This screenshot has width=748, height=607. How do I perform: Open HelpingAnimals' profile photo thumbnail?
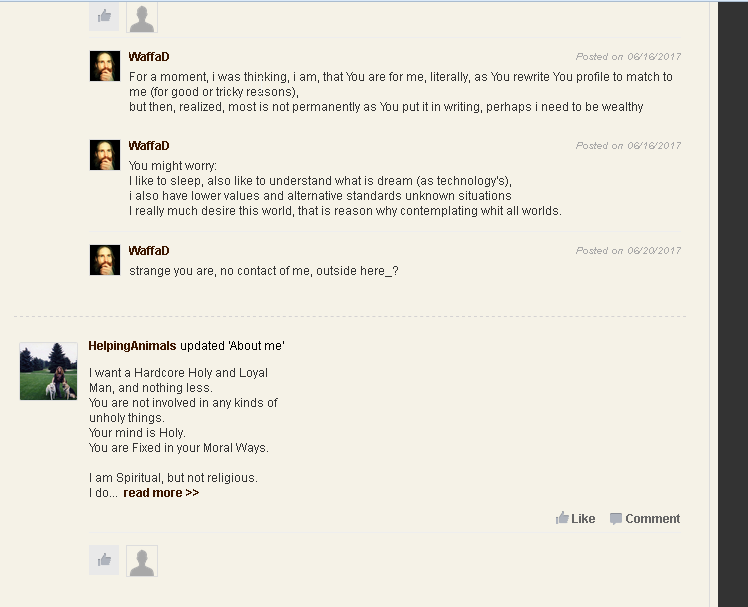(x=48, y=371)
